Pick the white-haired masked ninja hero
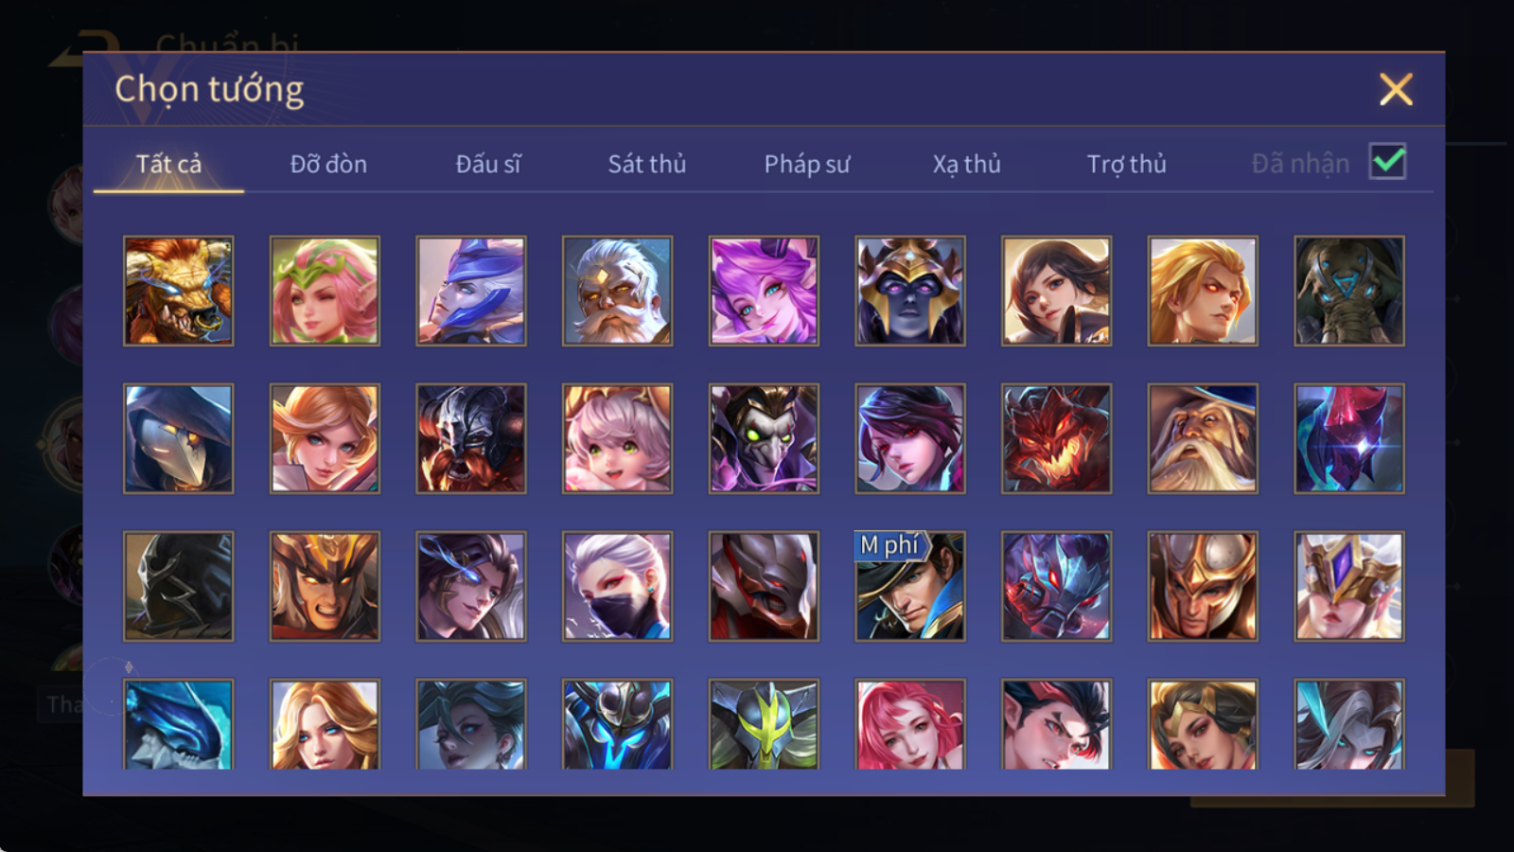 click(617, 586)
